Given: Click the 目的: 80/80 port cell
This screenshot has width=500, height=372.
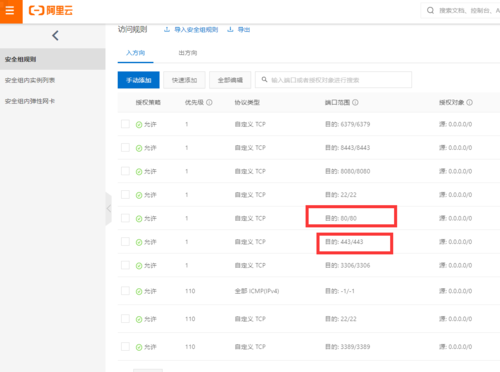Looking at the screenshot, I should 341,218.
